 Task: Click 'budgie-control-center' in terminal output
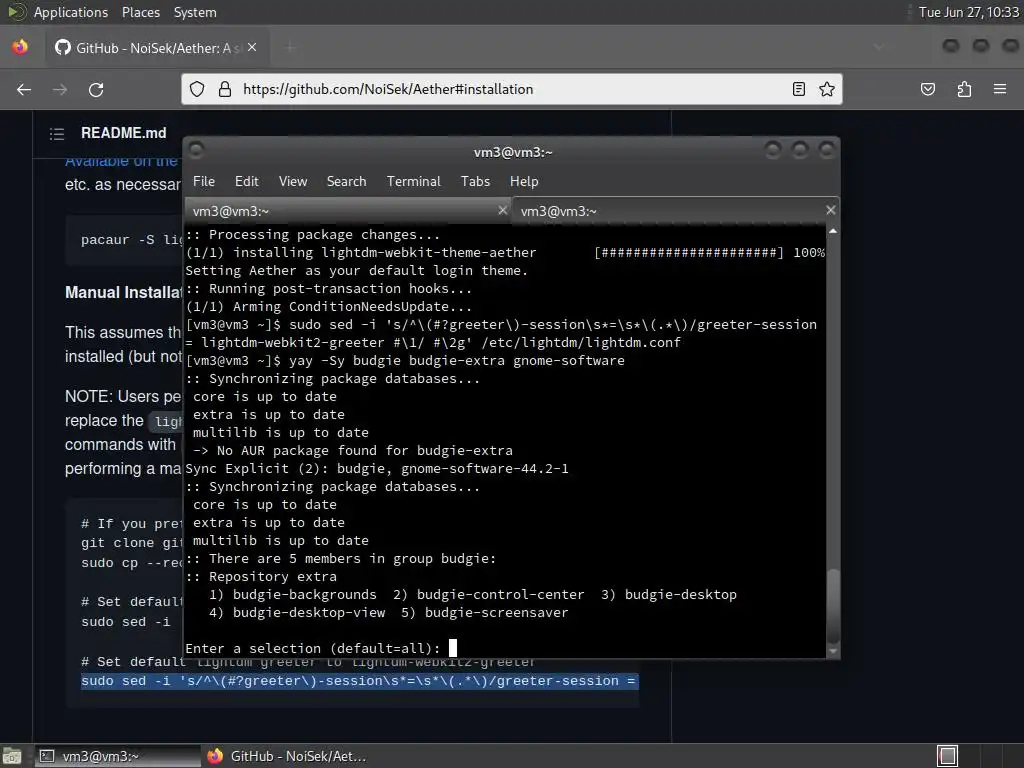[500, 595]
